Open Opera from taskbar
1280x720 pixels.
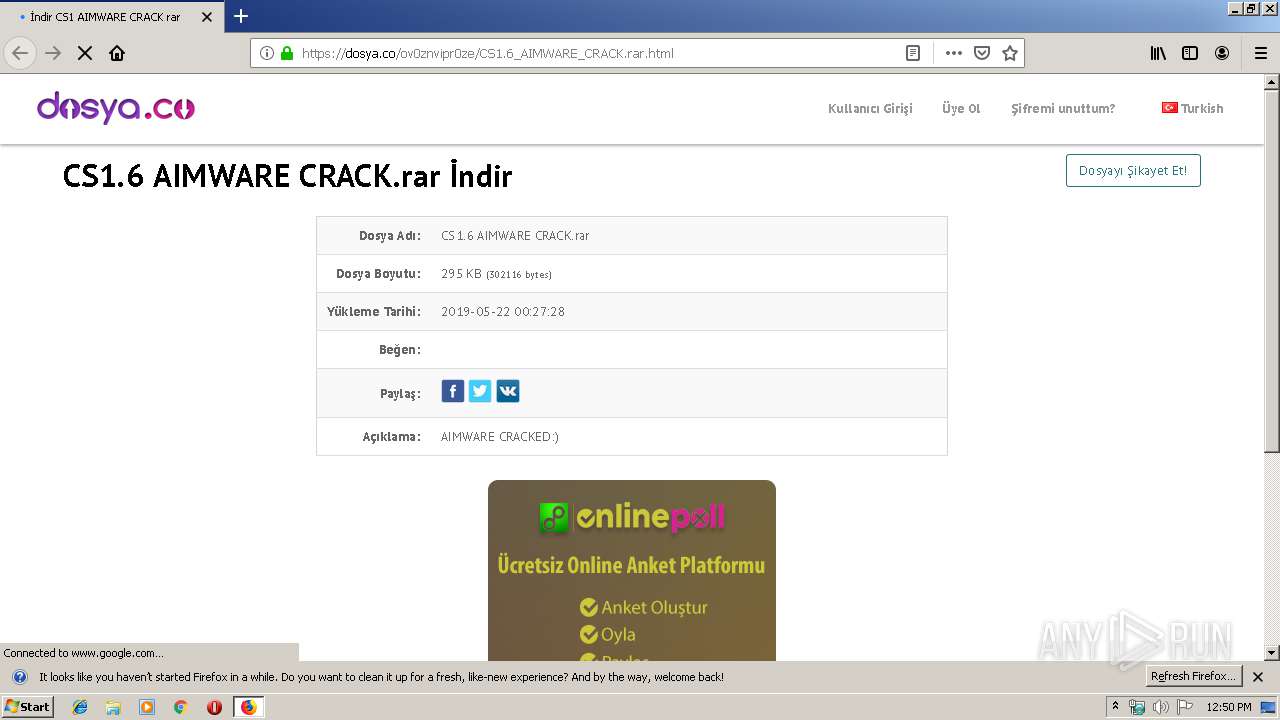214,707
